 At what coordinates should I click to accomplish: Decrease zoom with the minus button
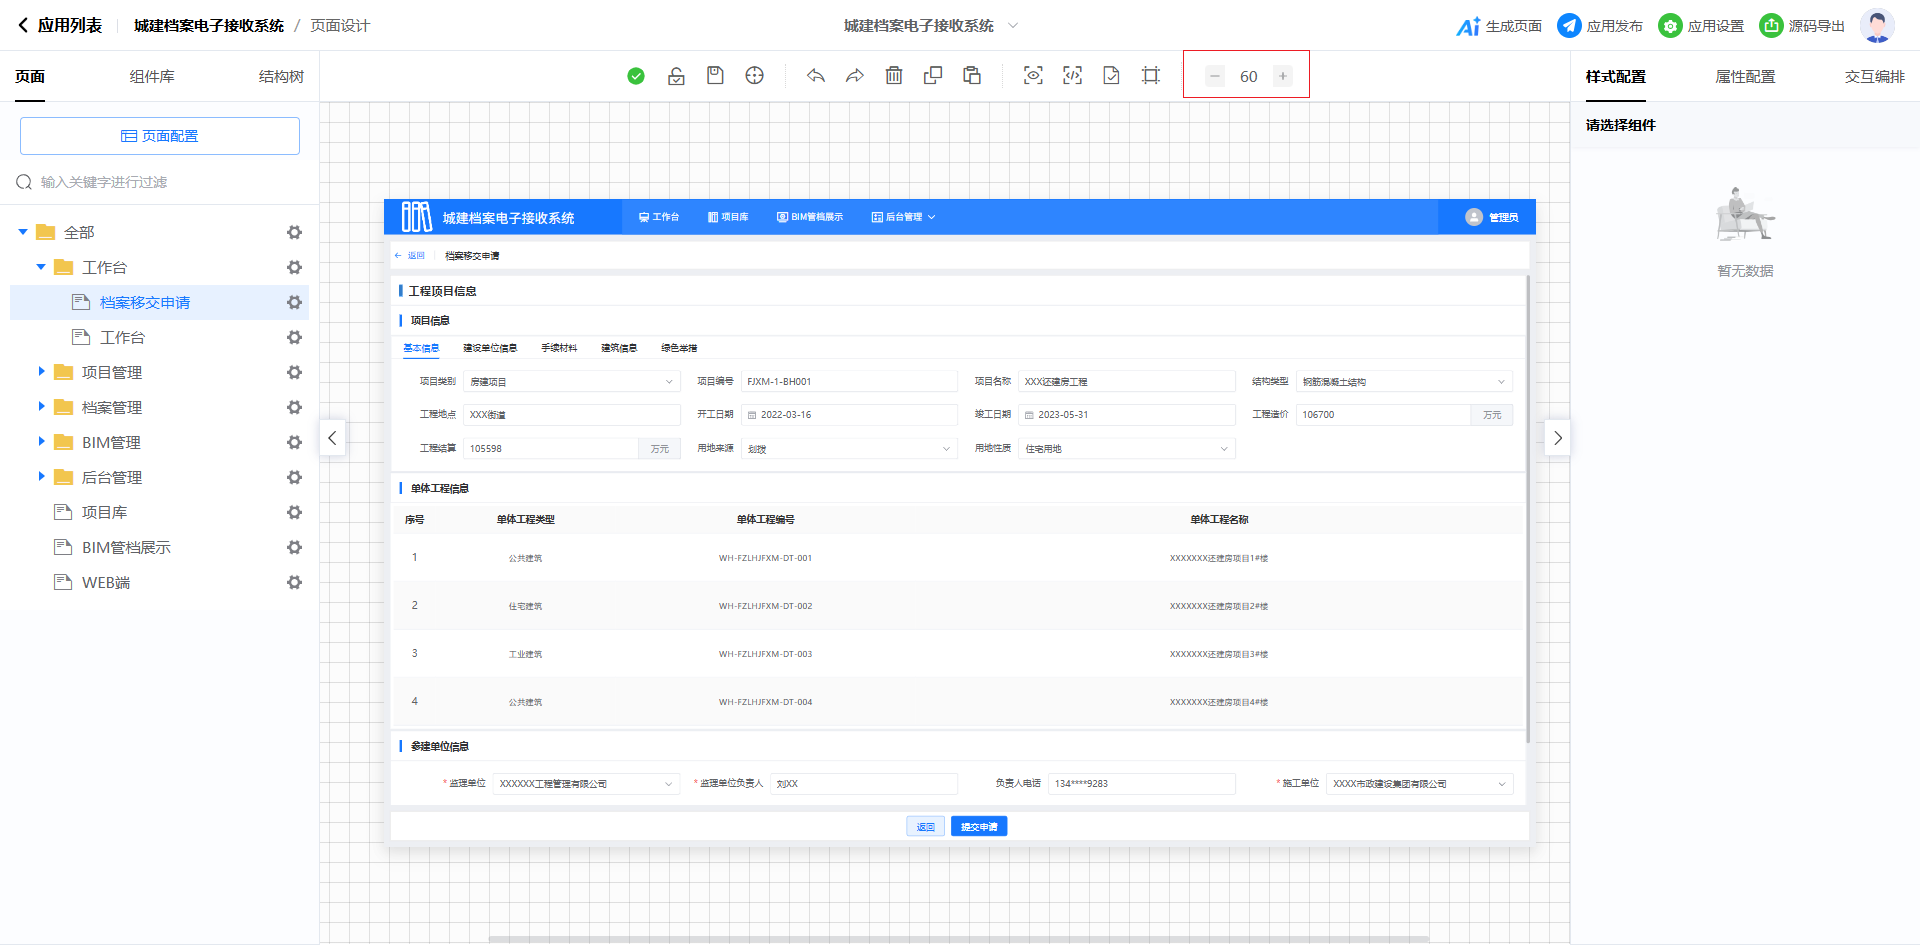(x=1215, y=76)
